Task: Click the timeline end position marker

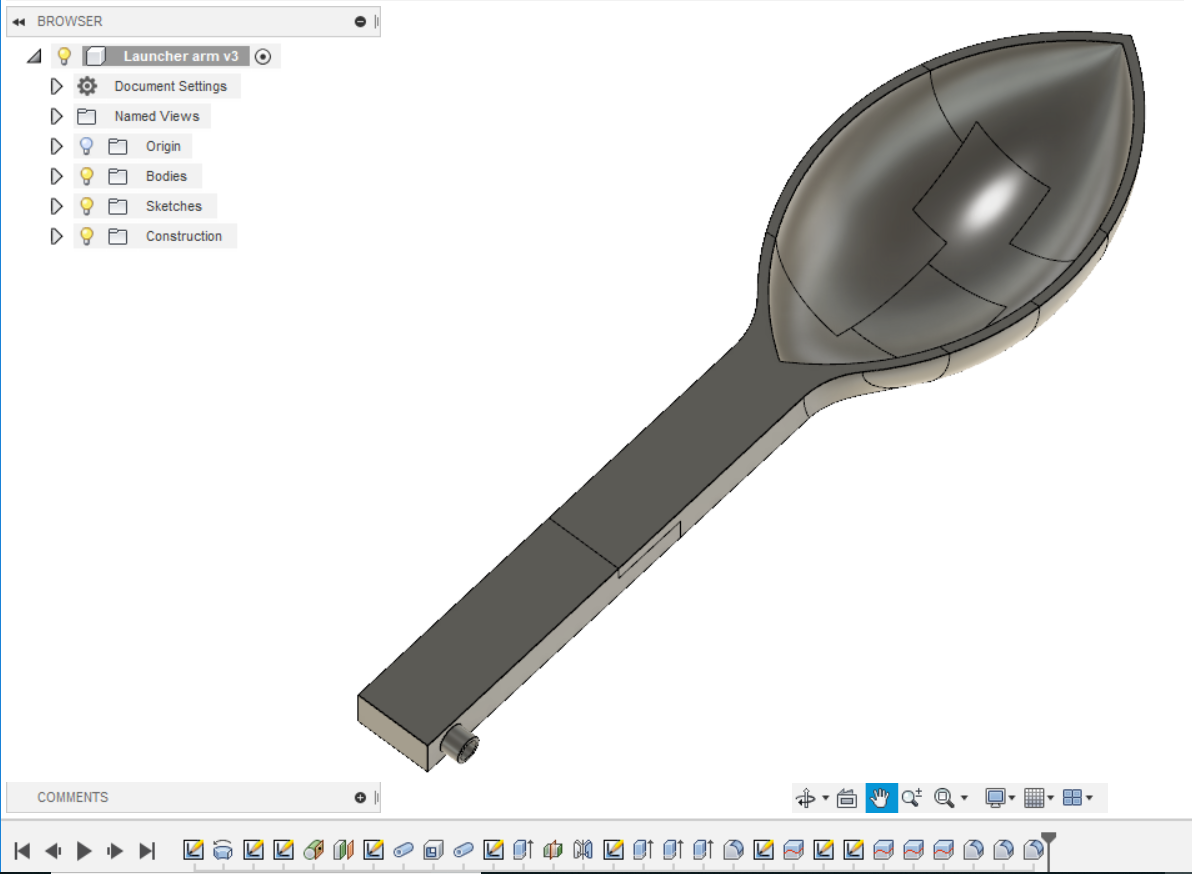Action: point(1048,838)
